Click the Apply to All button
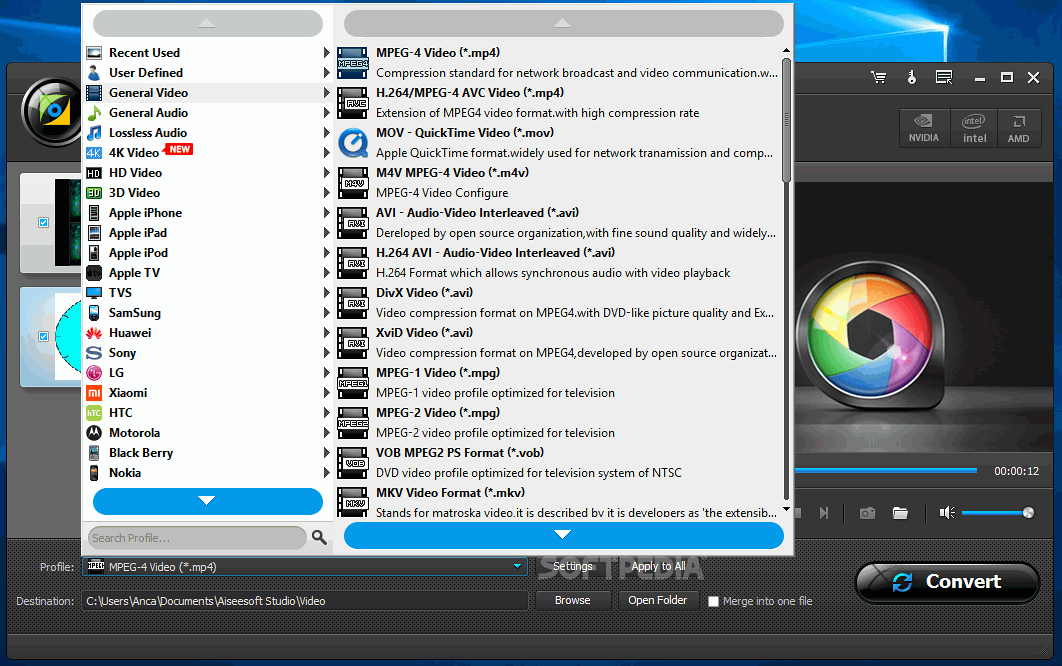The height and width of the screenshot is (666, 1062). (658, 566)
